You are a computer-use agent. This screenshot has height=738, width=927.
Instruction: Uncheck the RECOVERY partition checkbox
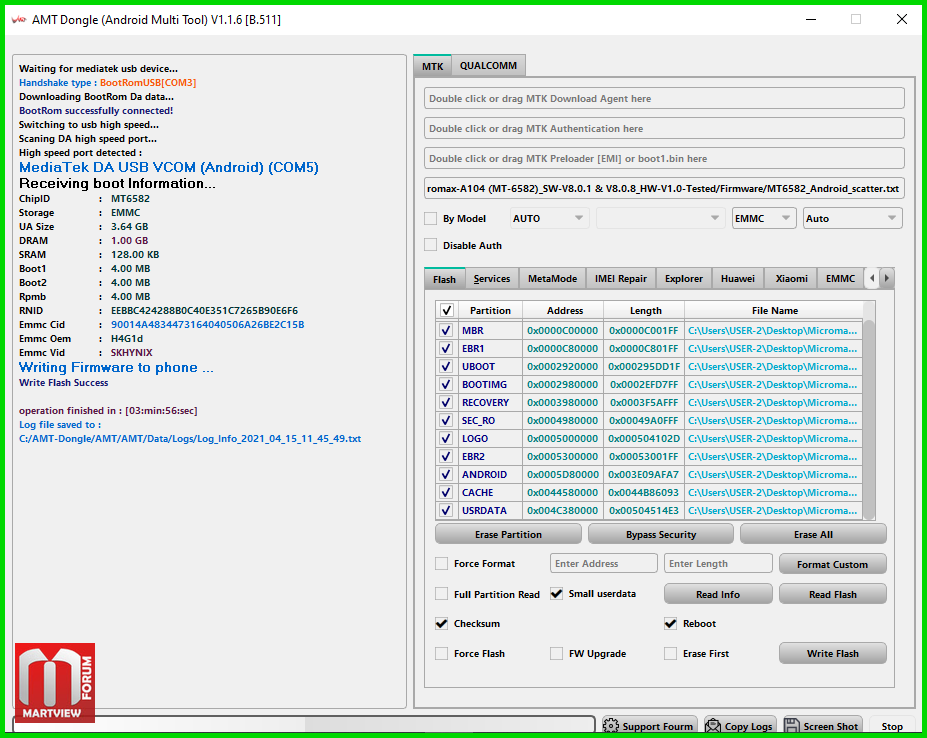(446, 403)
